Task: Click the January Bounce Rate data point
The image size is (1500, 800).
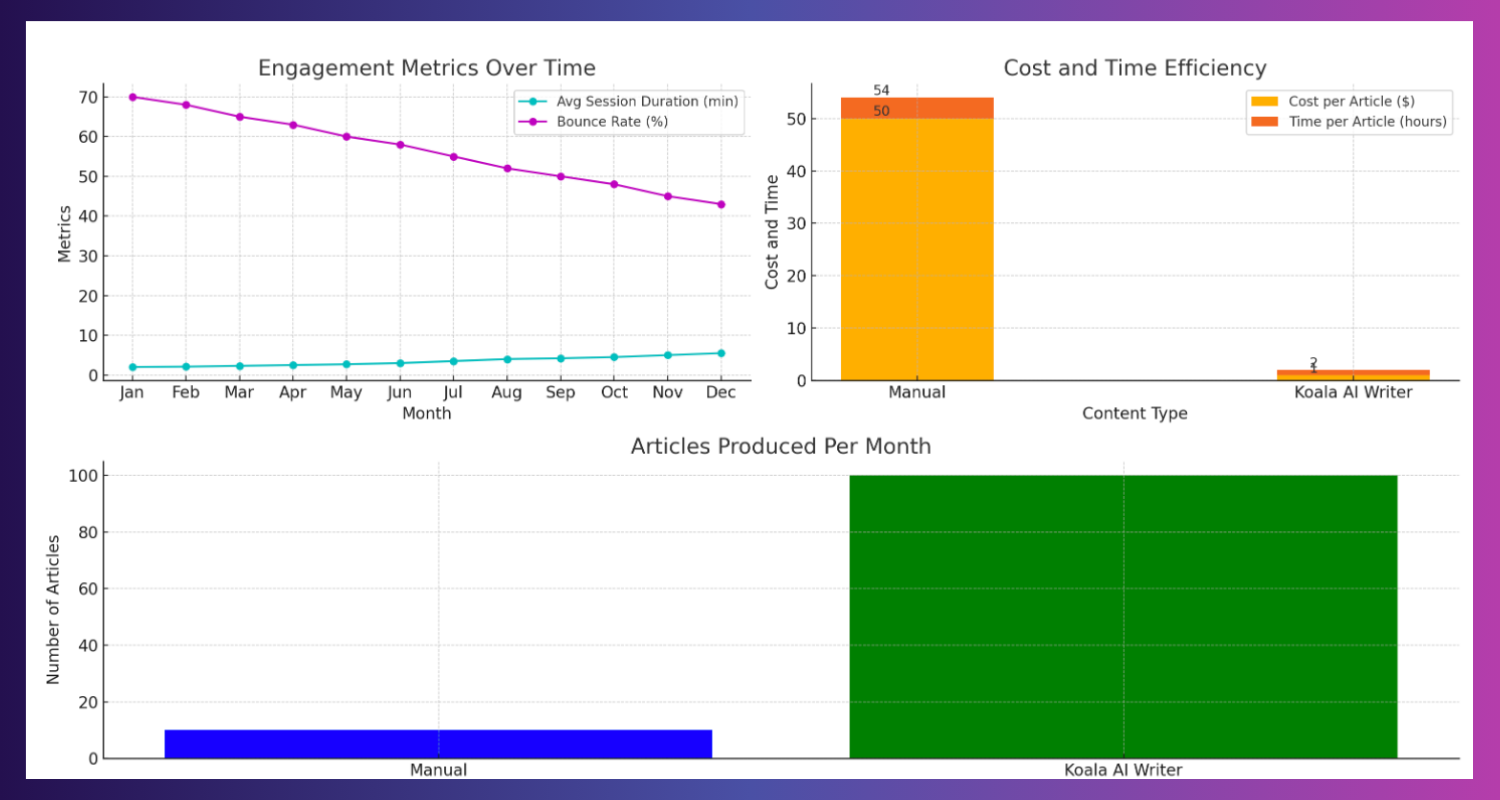Action: [x=132, y=97]
